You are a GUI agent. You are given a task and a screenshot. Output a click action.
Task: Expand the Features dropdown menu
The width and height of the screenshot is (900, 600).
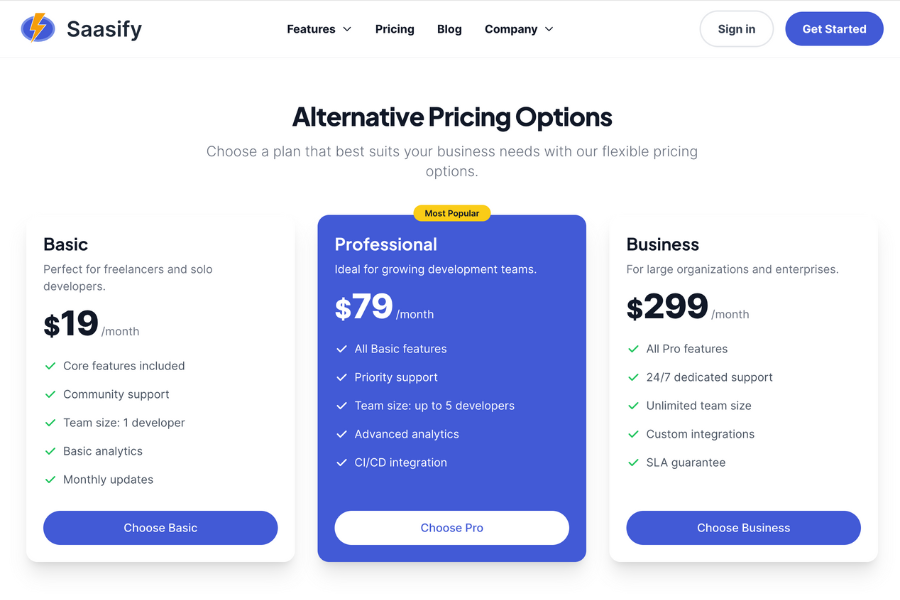click(318, 29)
